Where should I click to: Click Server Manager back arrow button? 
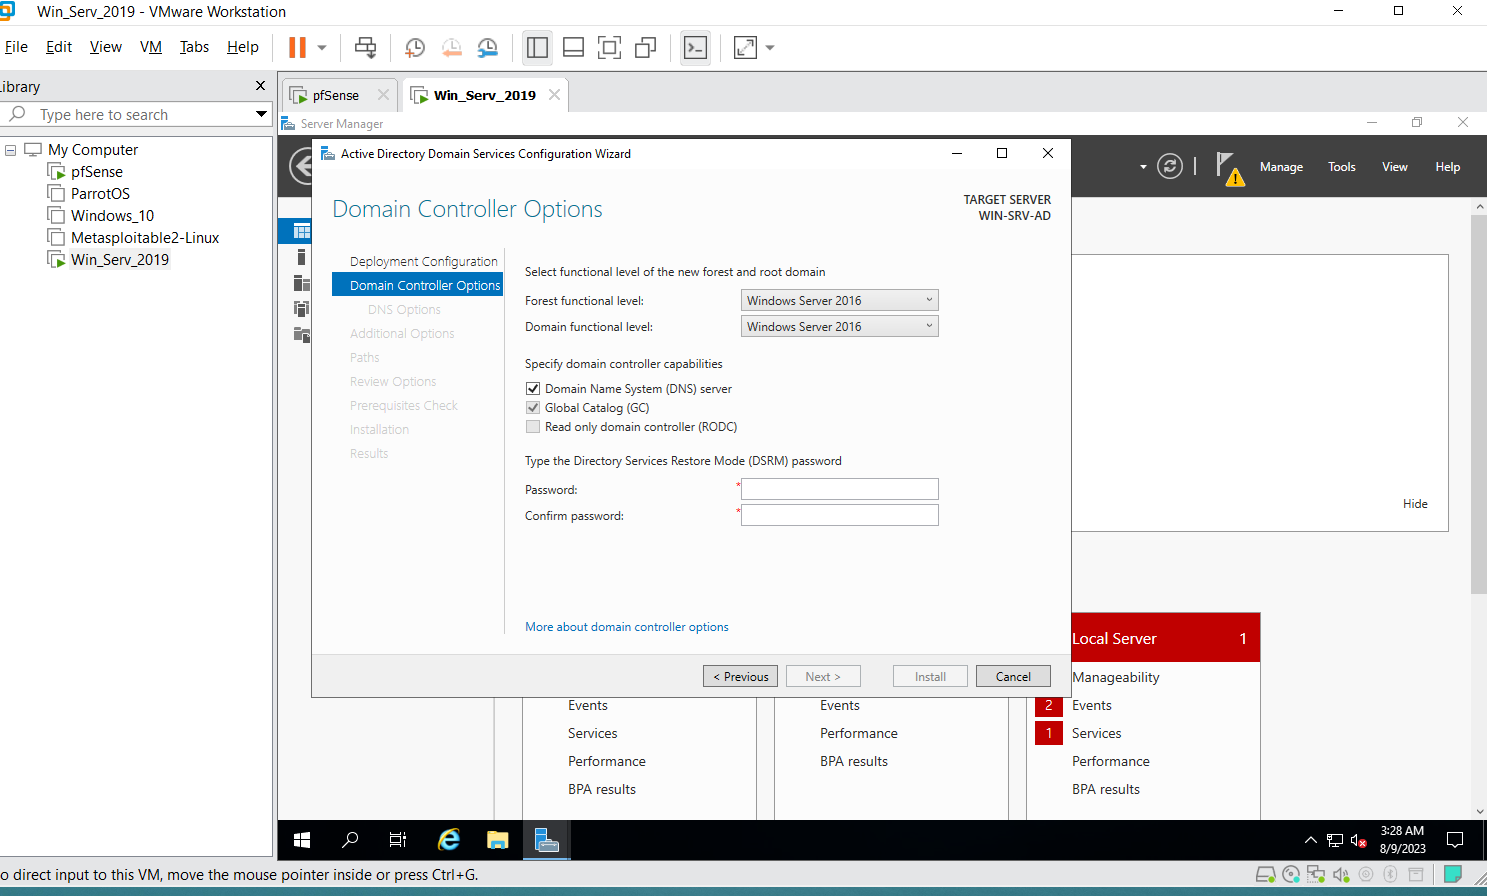coord(302,166)
